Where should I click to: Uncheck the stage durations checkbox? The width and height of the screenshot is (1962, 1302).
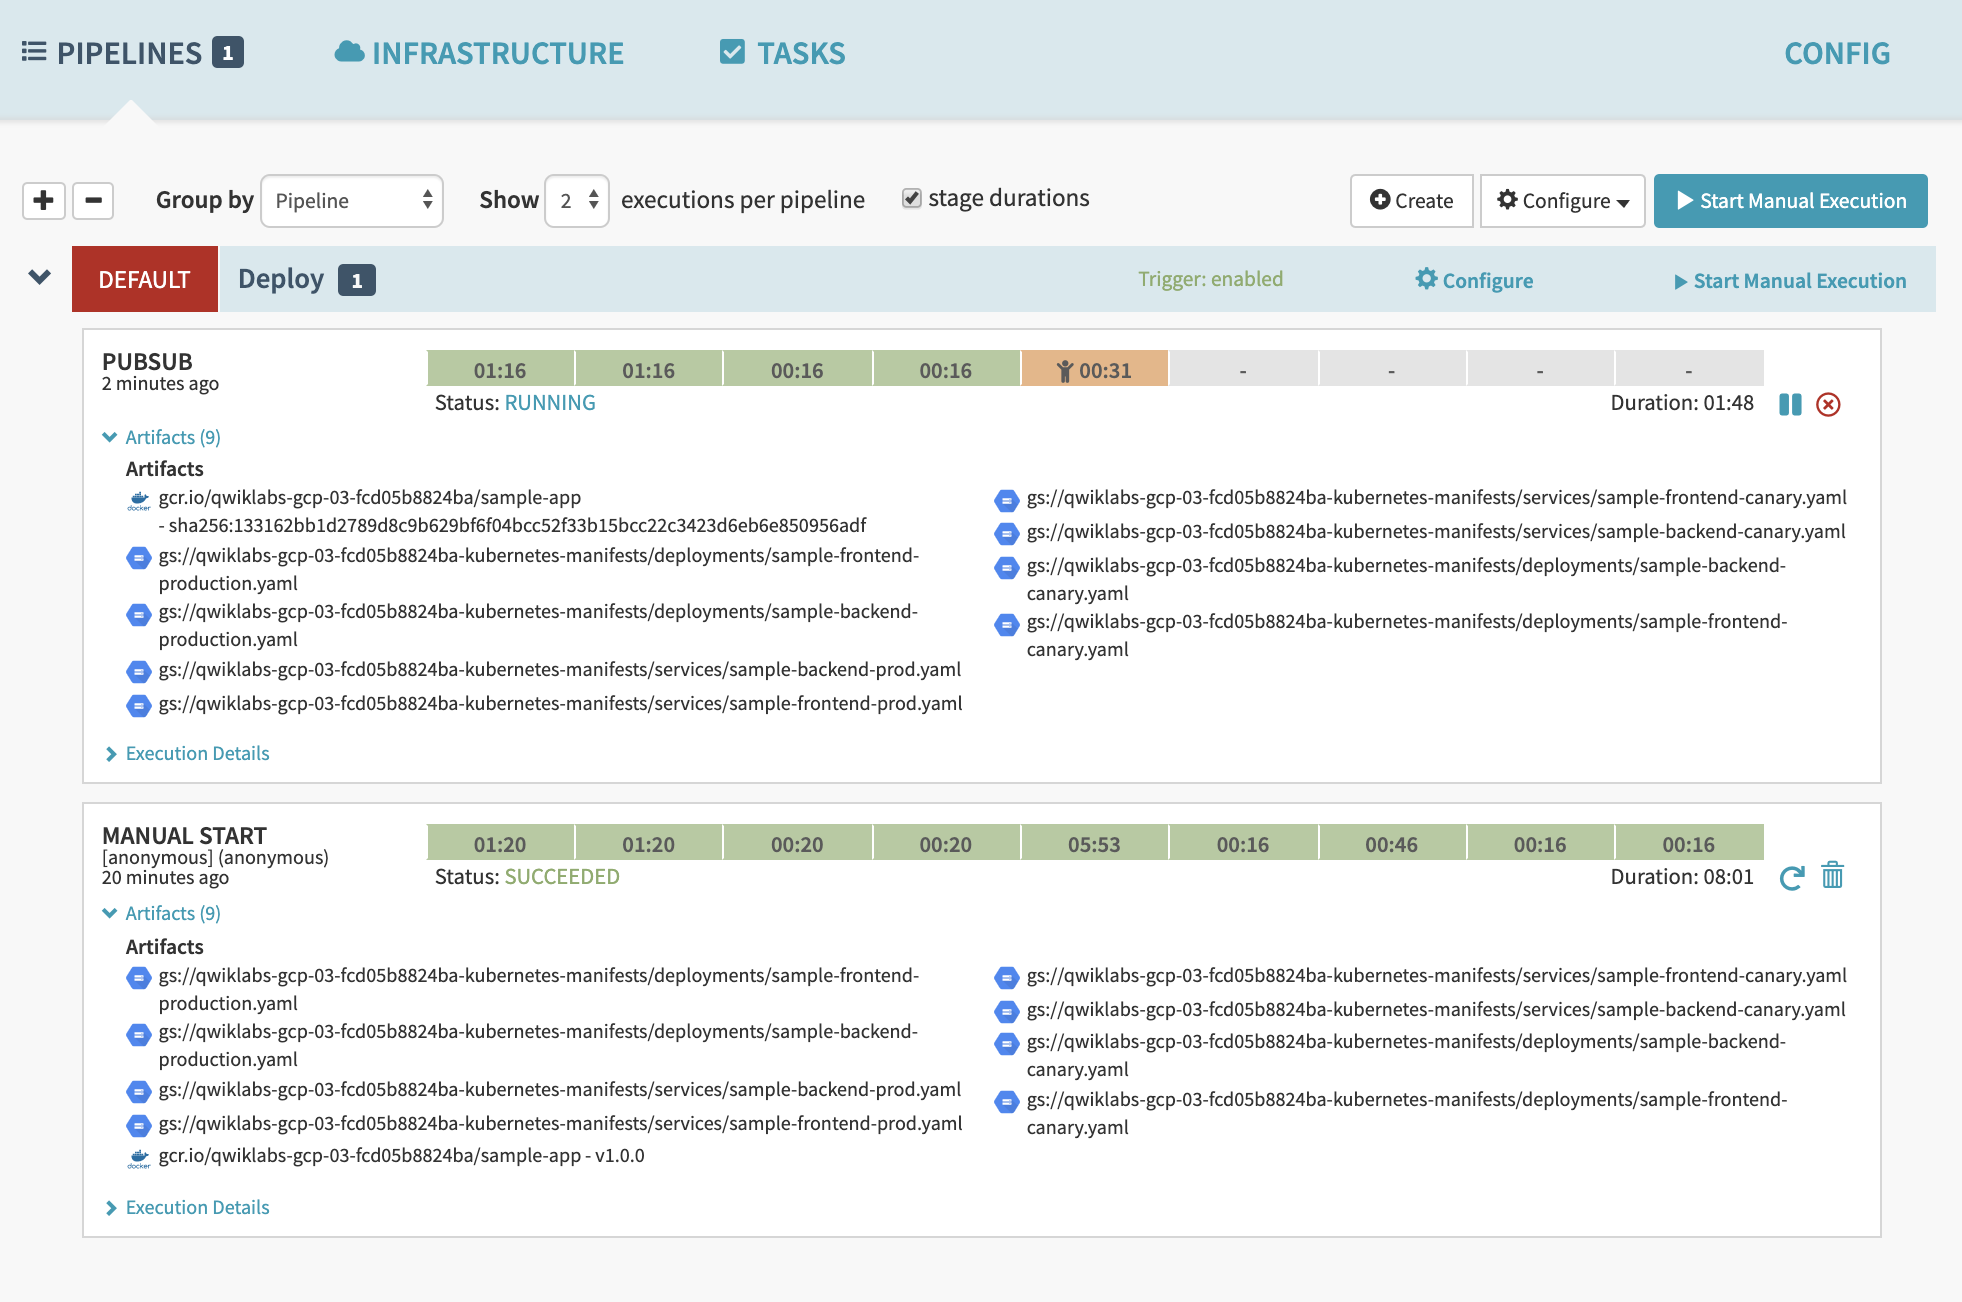[911, 198]
